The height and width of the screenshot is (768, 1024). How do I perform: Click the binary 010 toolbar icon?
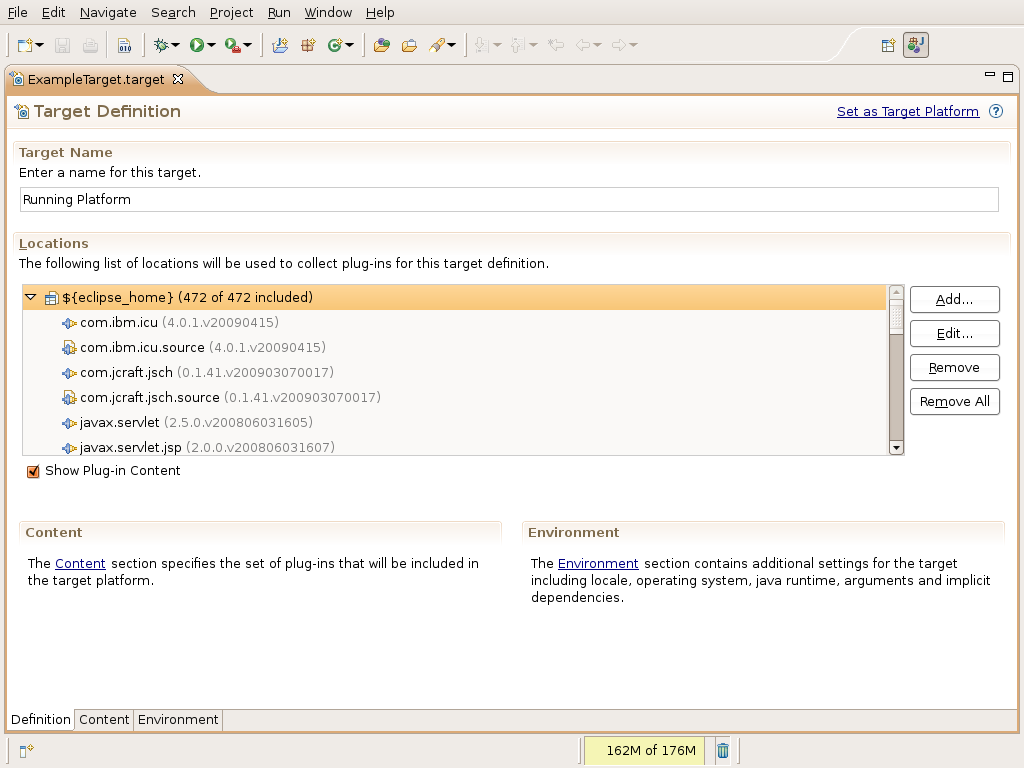(x=124, y=45)
